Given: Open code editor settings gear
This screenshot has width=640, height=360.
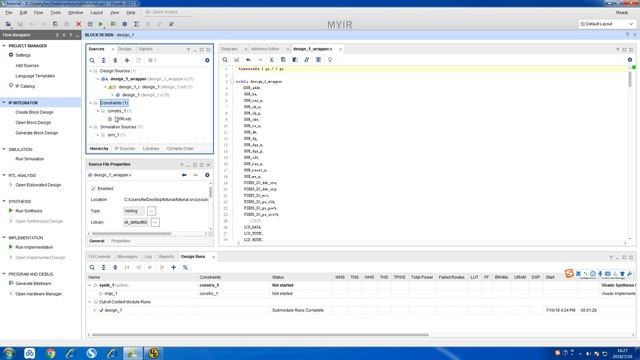Looking at the screenshot, I should [630, 60].
